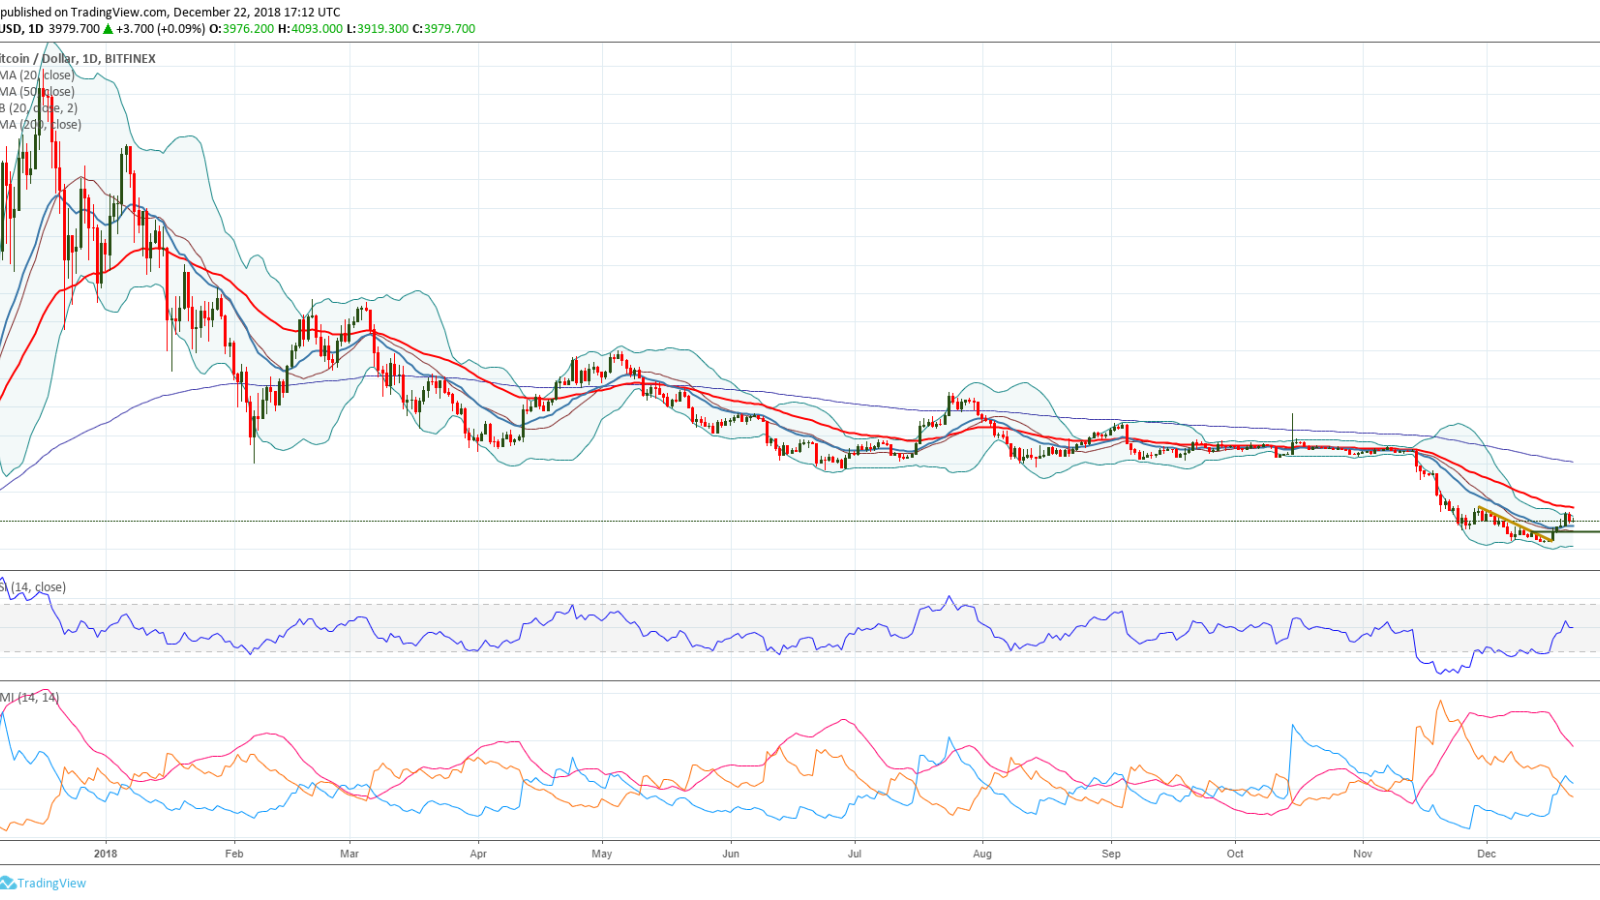1600x900 pixels.
Task: Click the 'Jun' label on time axis
Action: tap(731, 854)
